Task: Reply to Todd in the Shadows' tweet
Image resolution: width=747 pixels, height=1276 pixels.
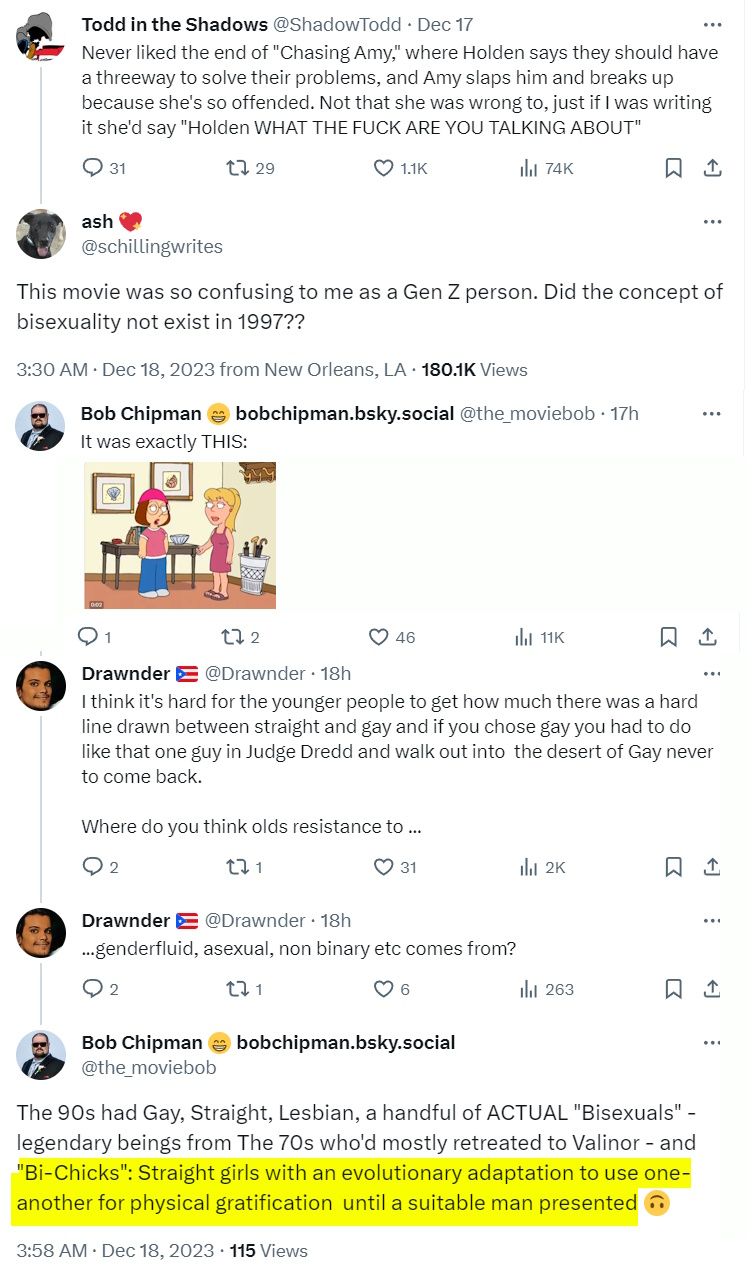Action: (92, 168)
